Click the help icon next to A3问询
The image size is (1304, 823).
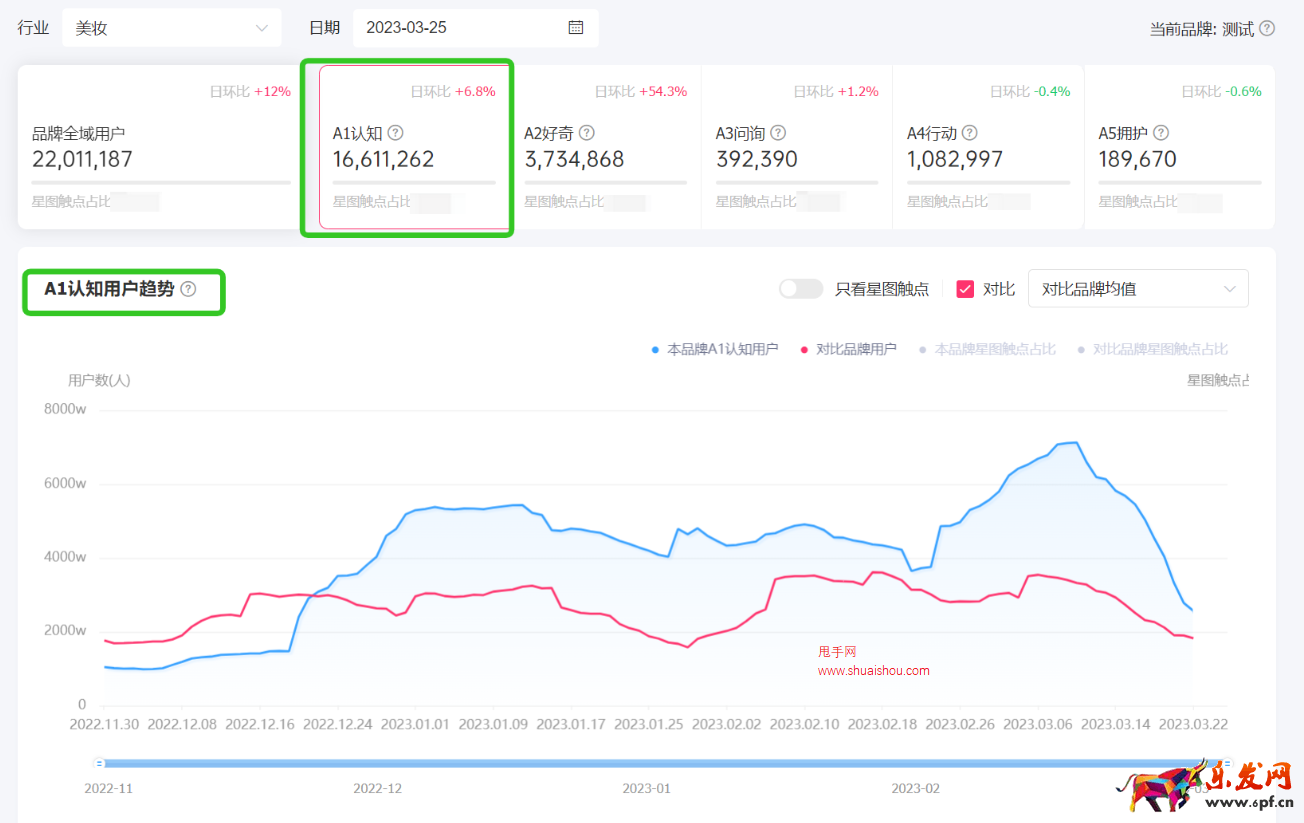(x=778, y=133)
